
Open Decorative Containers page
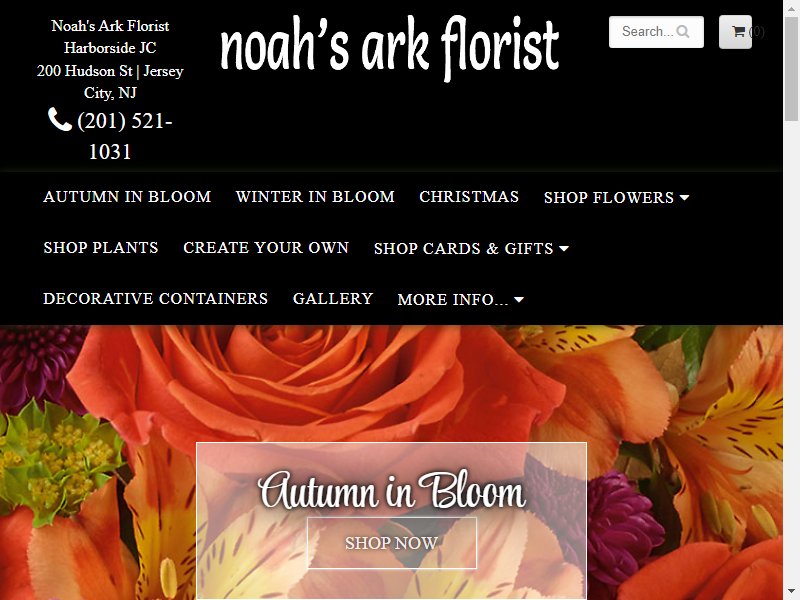(156, 299)
